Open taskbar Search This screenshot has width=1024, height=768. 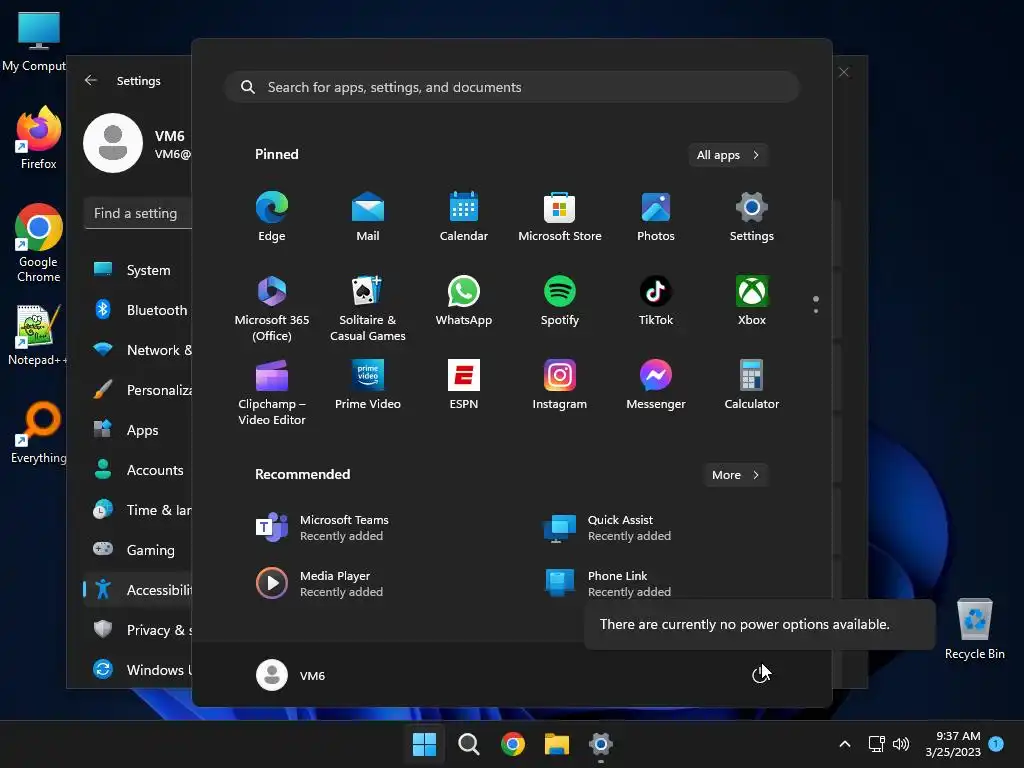tap(468, 744)
